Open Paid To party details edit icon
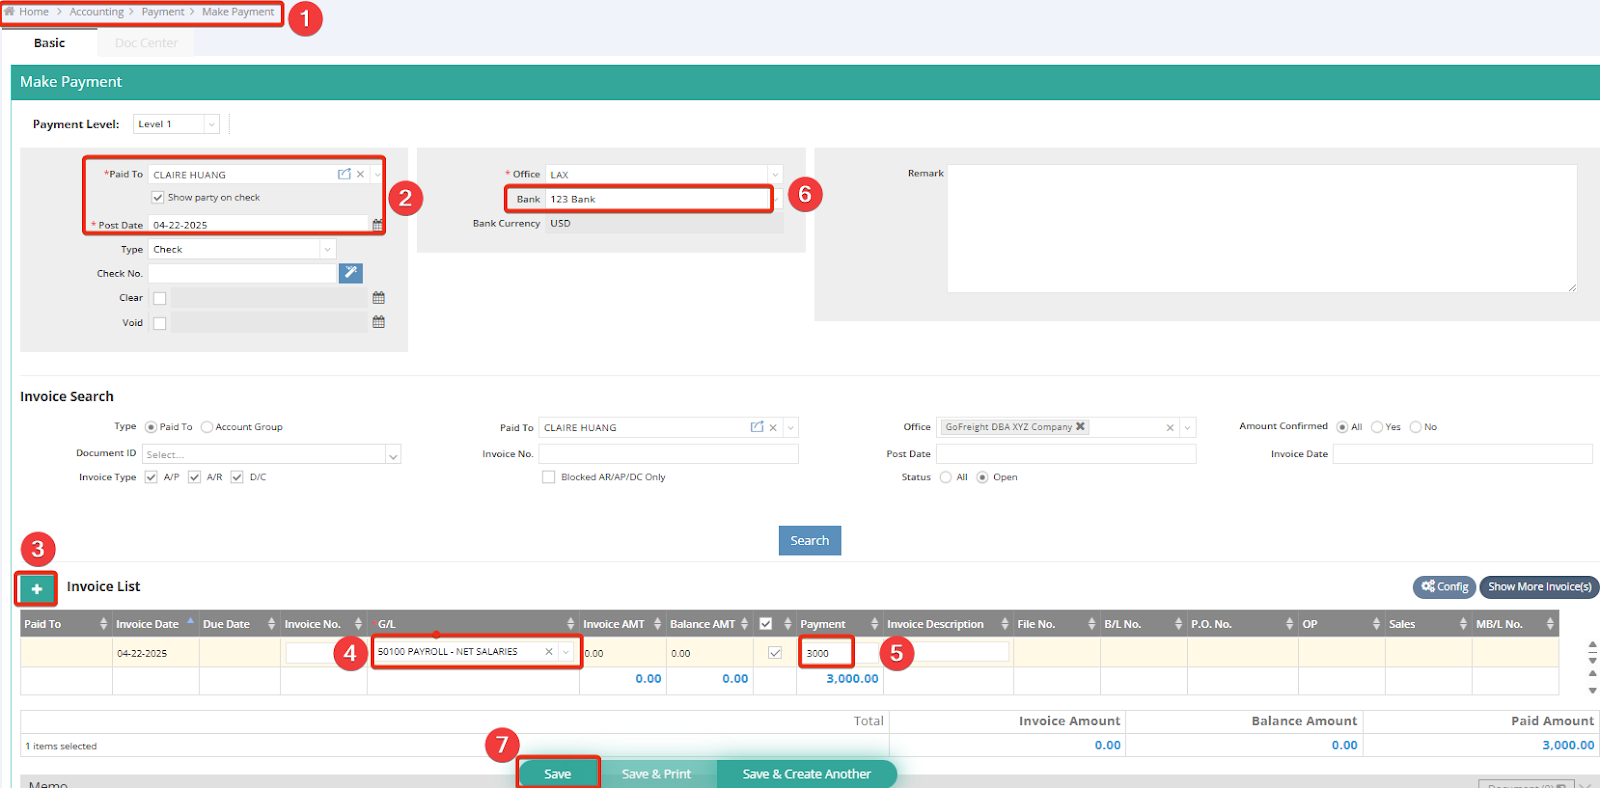 tap(344, 174)
